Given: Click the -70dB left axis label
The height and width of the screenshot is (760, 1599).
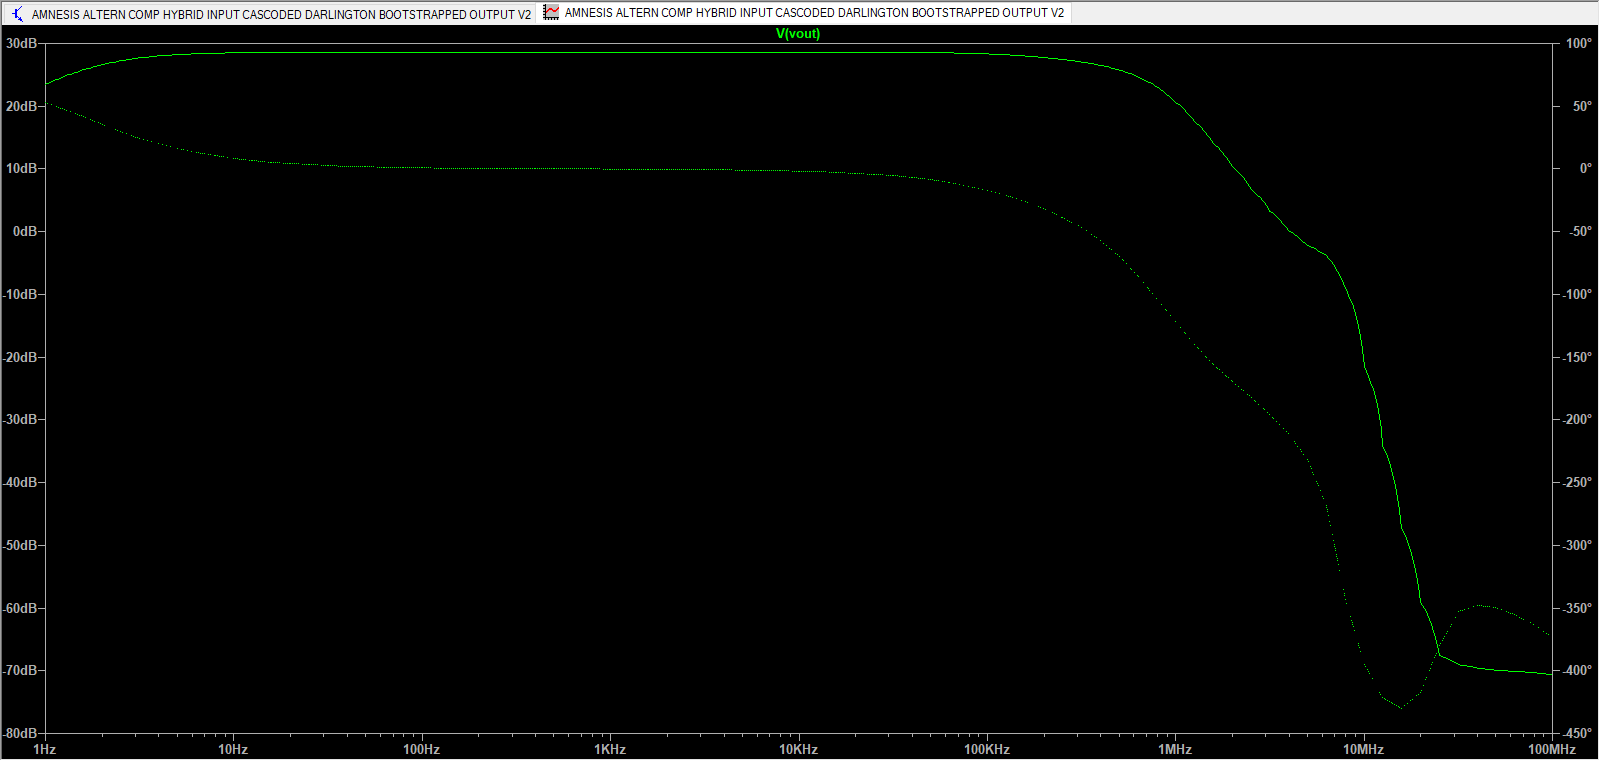Looking at the screenshot, I should click(x=20, y=670).
